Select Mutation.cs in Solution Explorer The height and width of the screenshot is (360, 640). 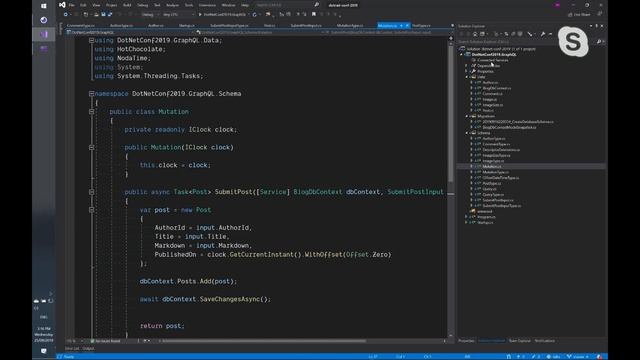(492, 167)
